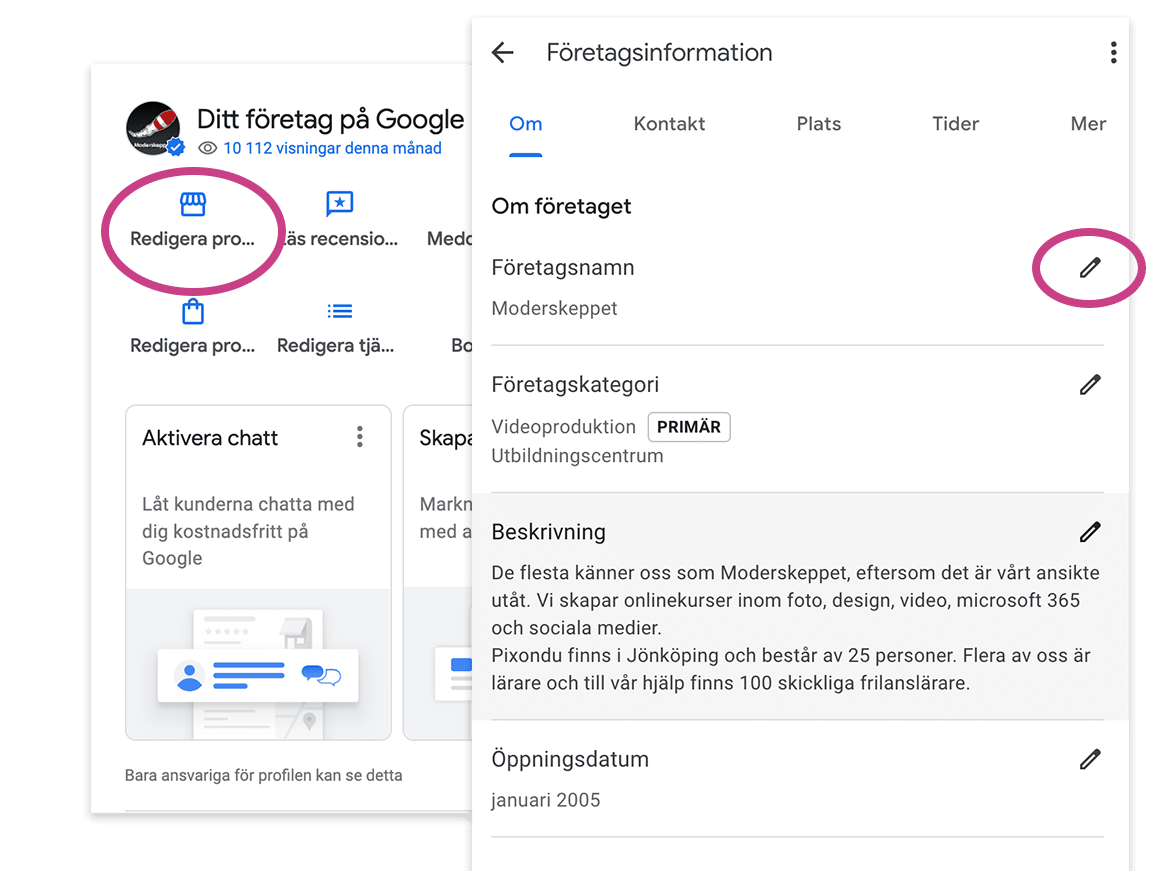Edit Företagskategori with the pencil icon
1160x871 pixels.
[1090, 384]
